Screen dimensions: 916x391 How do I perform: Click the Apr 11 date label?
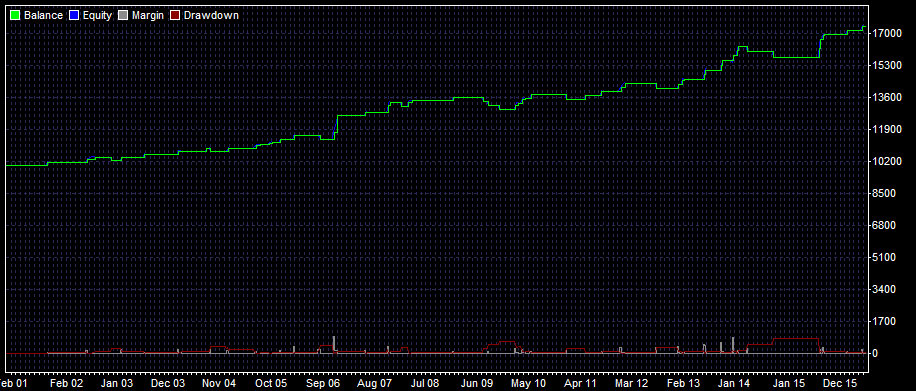tap(581, 383)
